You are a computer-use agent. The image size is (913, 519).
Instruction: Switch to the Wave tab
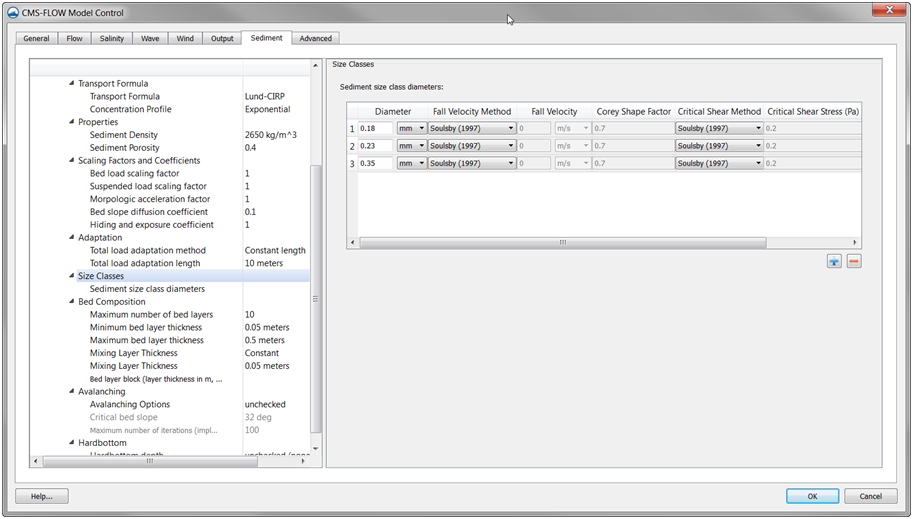point(150,38)
